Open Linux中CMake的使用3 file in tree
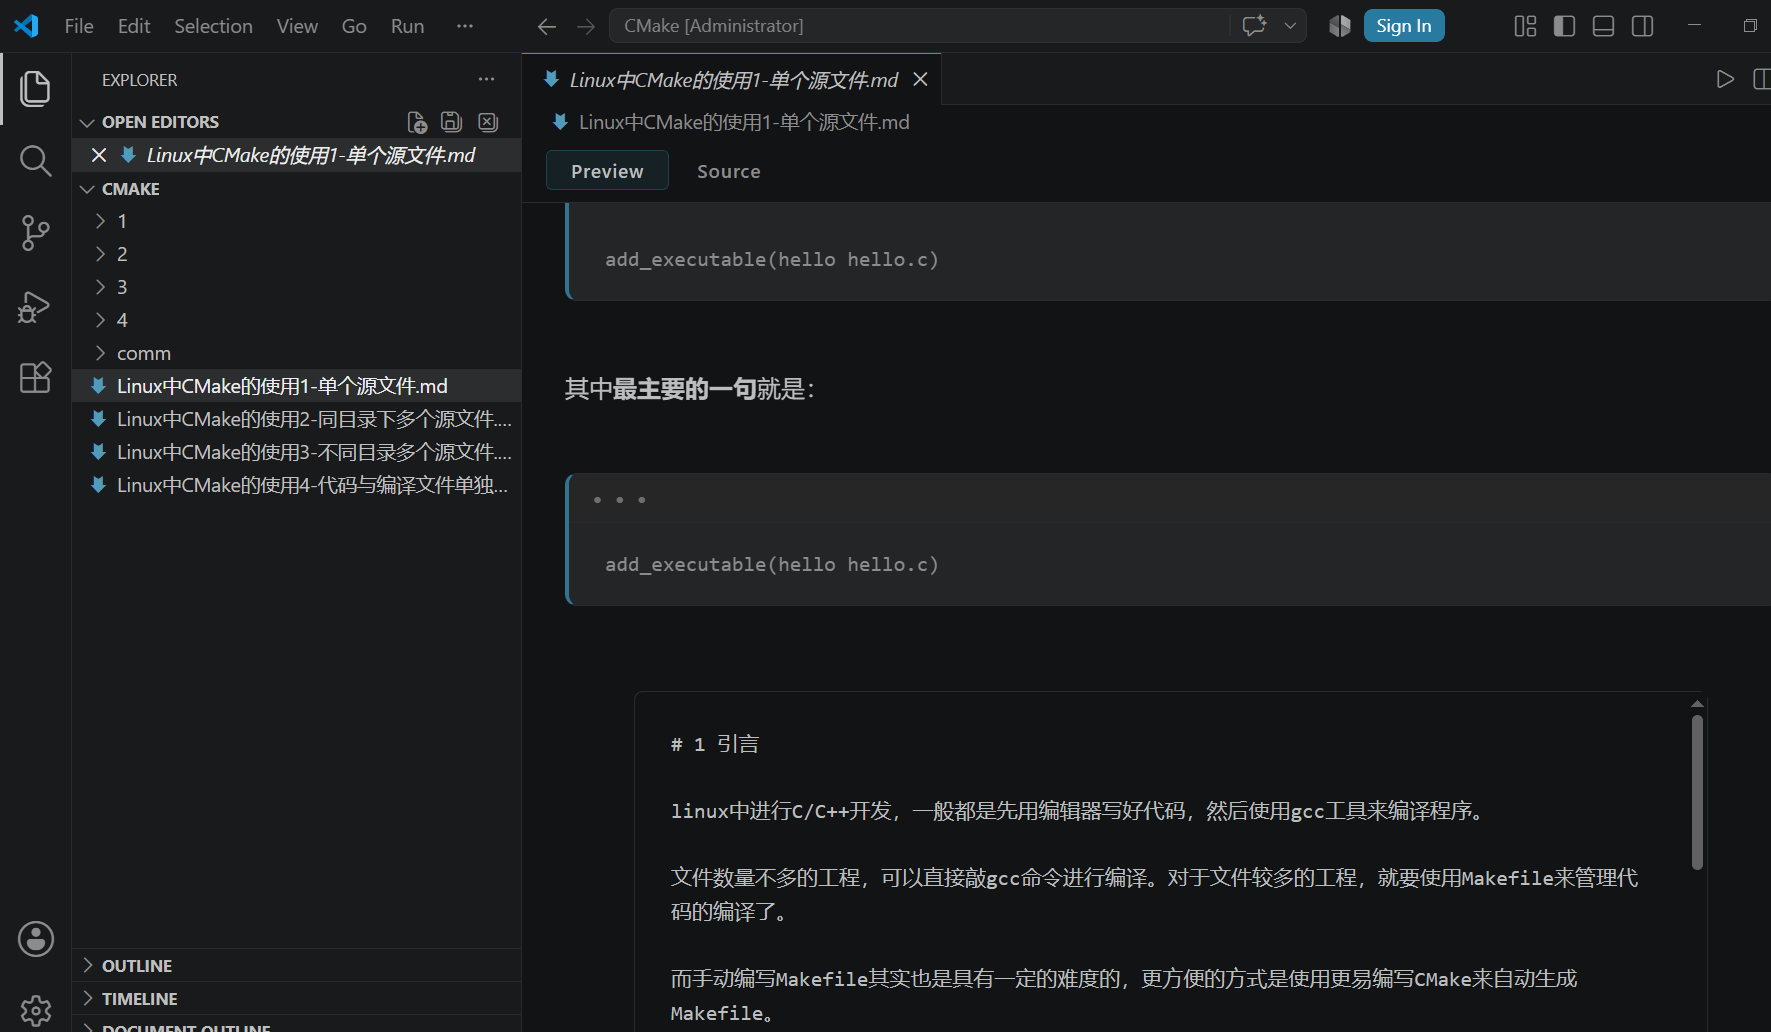The height and width of the screenshot is (1032, 1771). pyautogui.click(x=296, y=452)
